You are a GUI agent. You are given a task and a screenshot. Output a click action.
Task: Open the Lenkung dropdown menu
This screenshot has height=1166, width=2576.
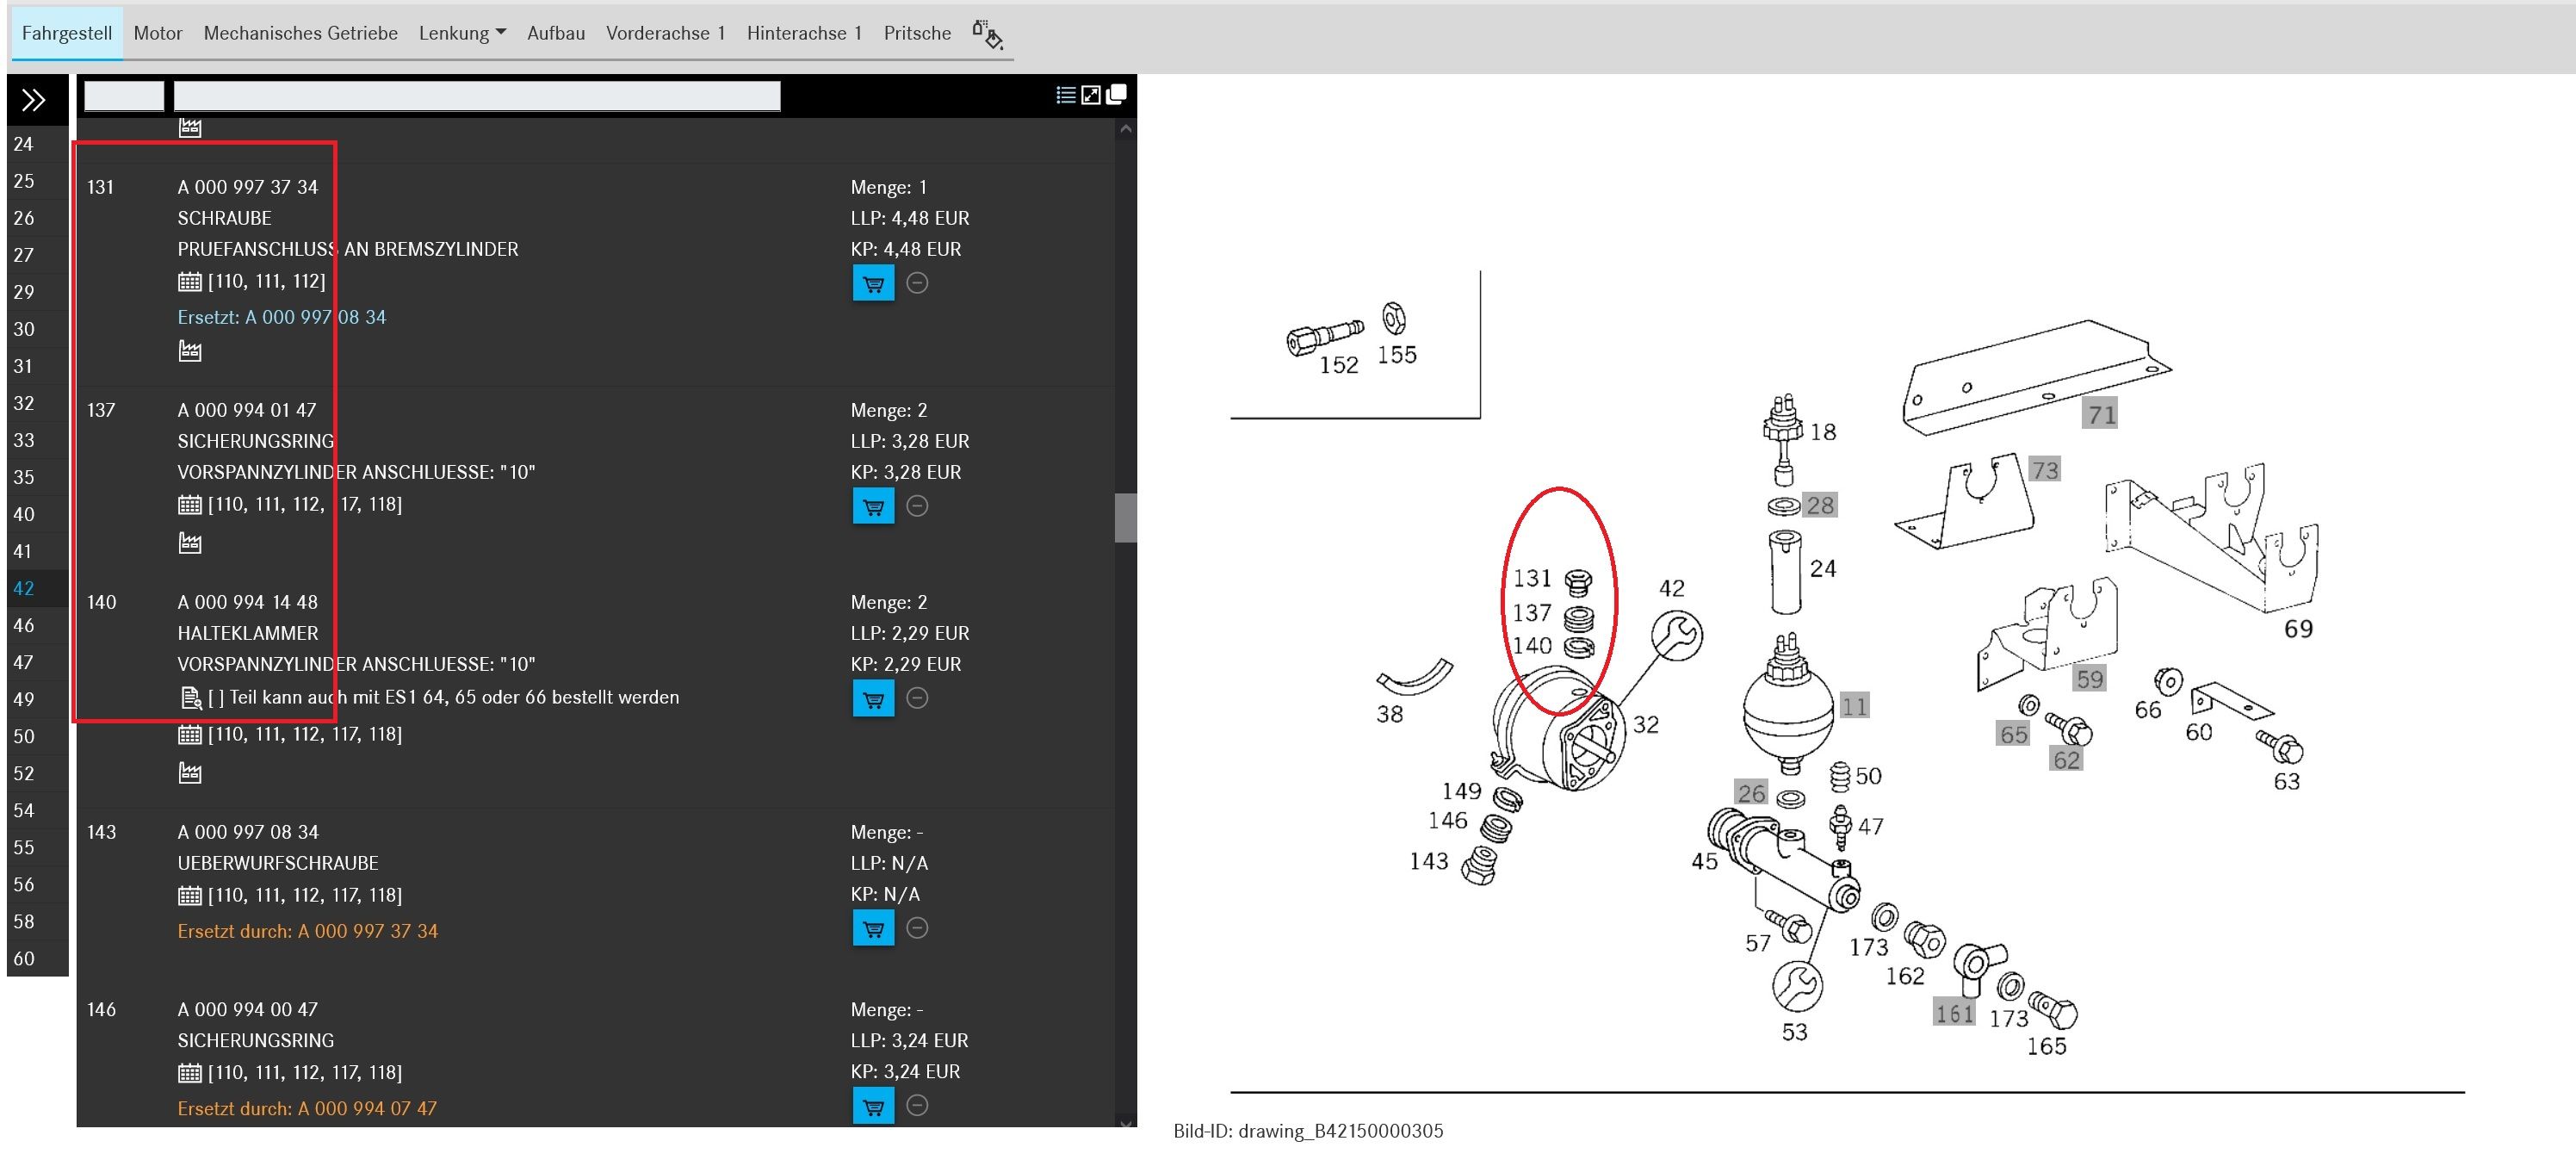click(x=462, y=33)
